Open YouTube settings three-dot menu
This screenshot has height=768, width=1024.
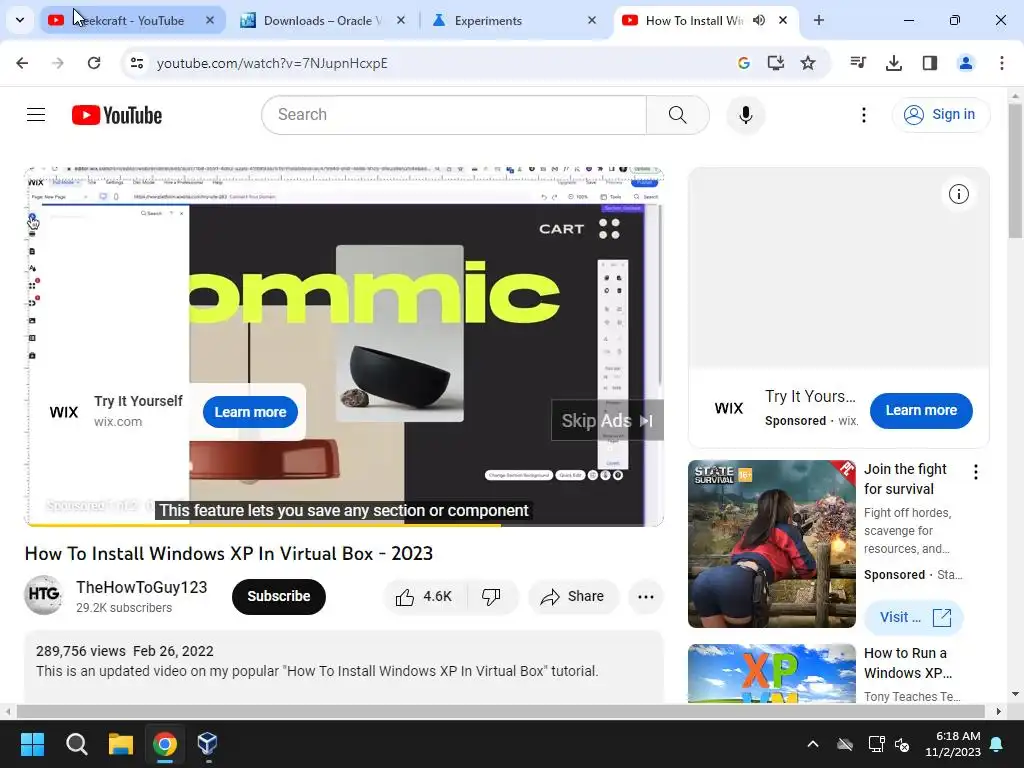coord(863,115)
